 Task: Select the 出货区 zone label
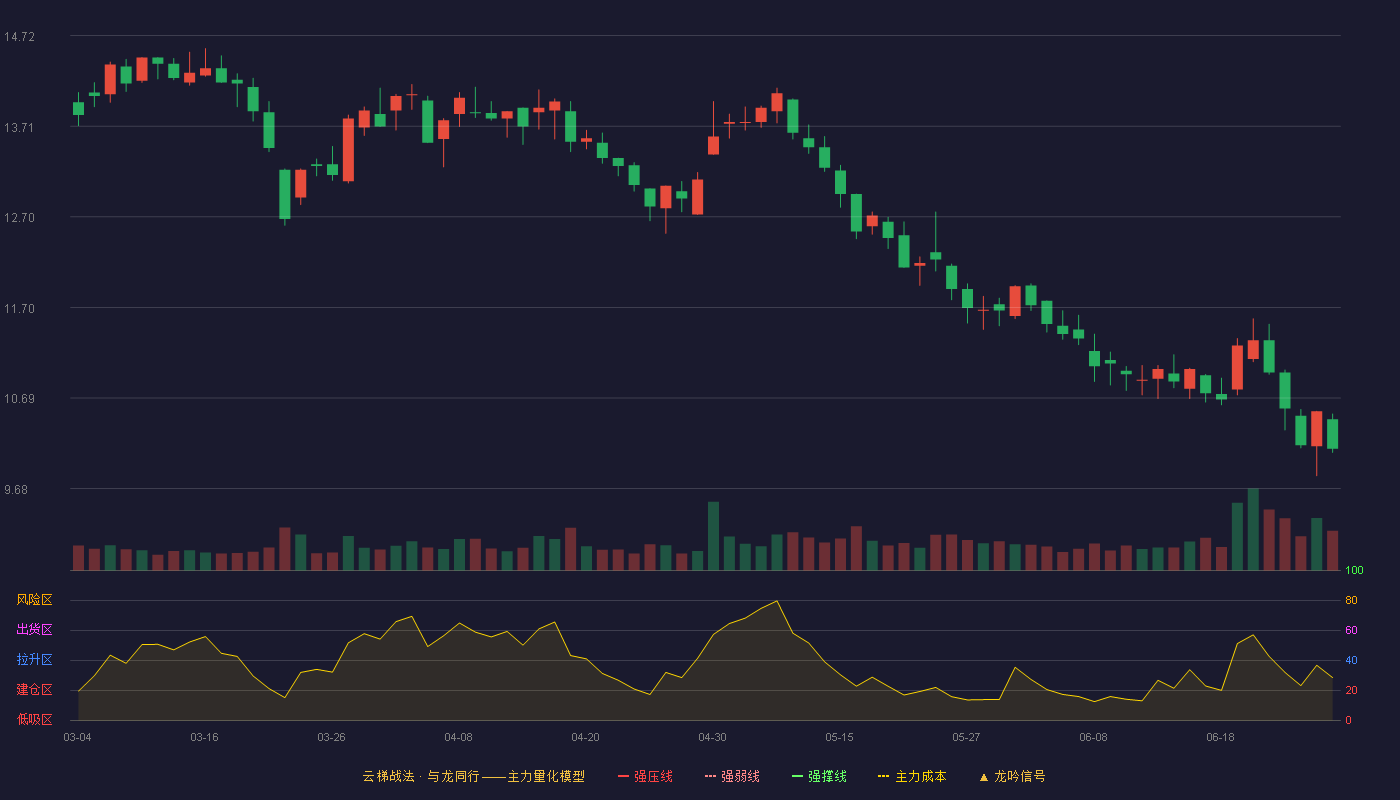point(35,630)
